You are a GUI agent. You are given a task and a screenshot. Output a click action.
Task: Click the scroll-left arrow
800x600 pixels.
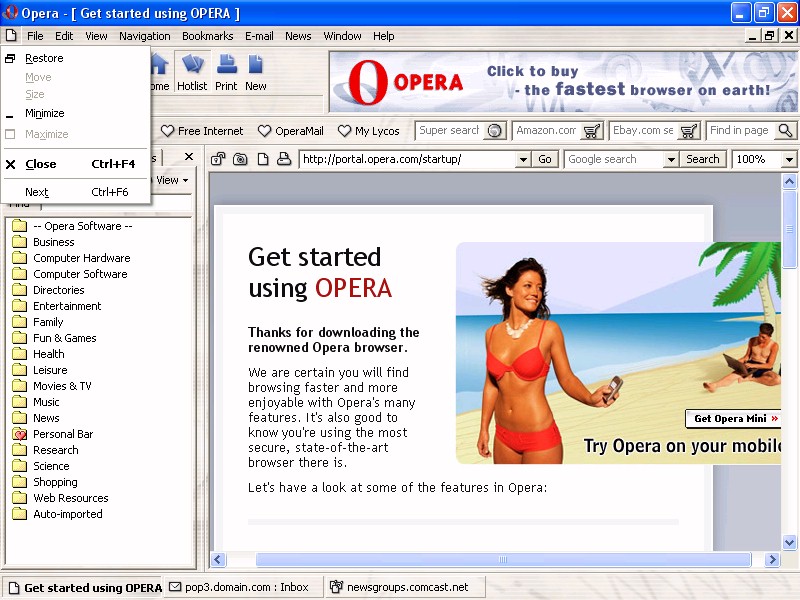pos(218,560)
